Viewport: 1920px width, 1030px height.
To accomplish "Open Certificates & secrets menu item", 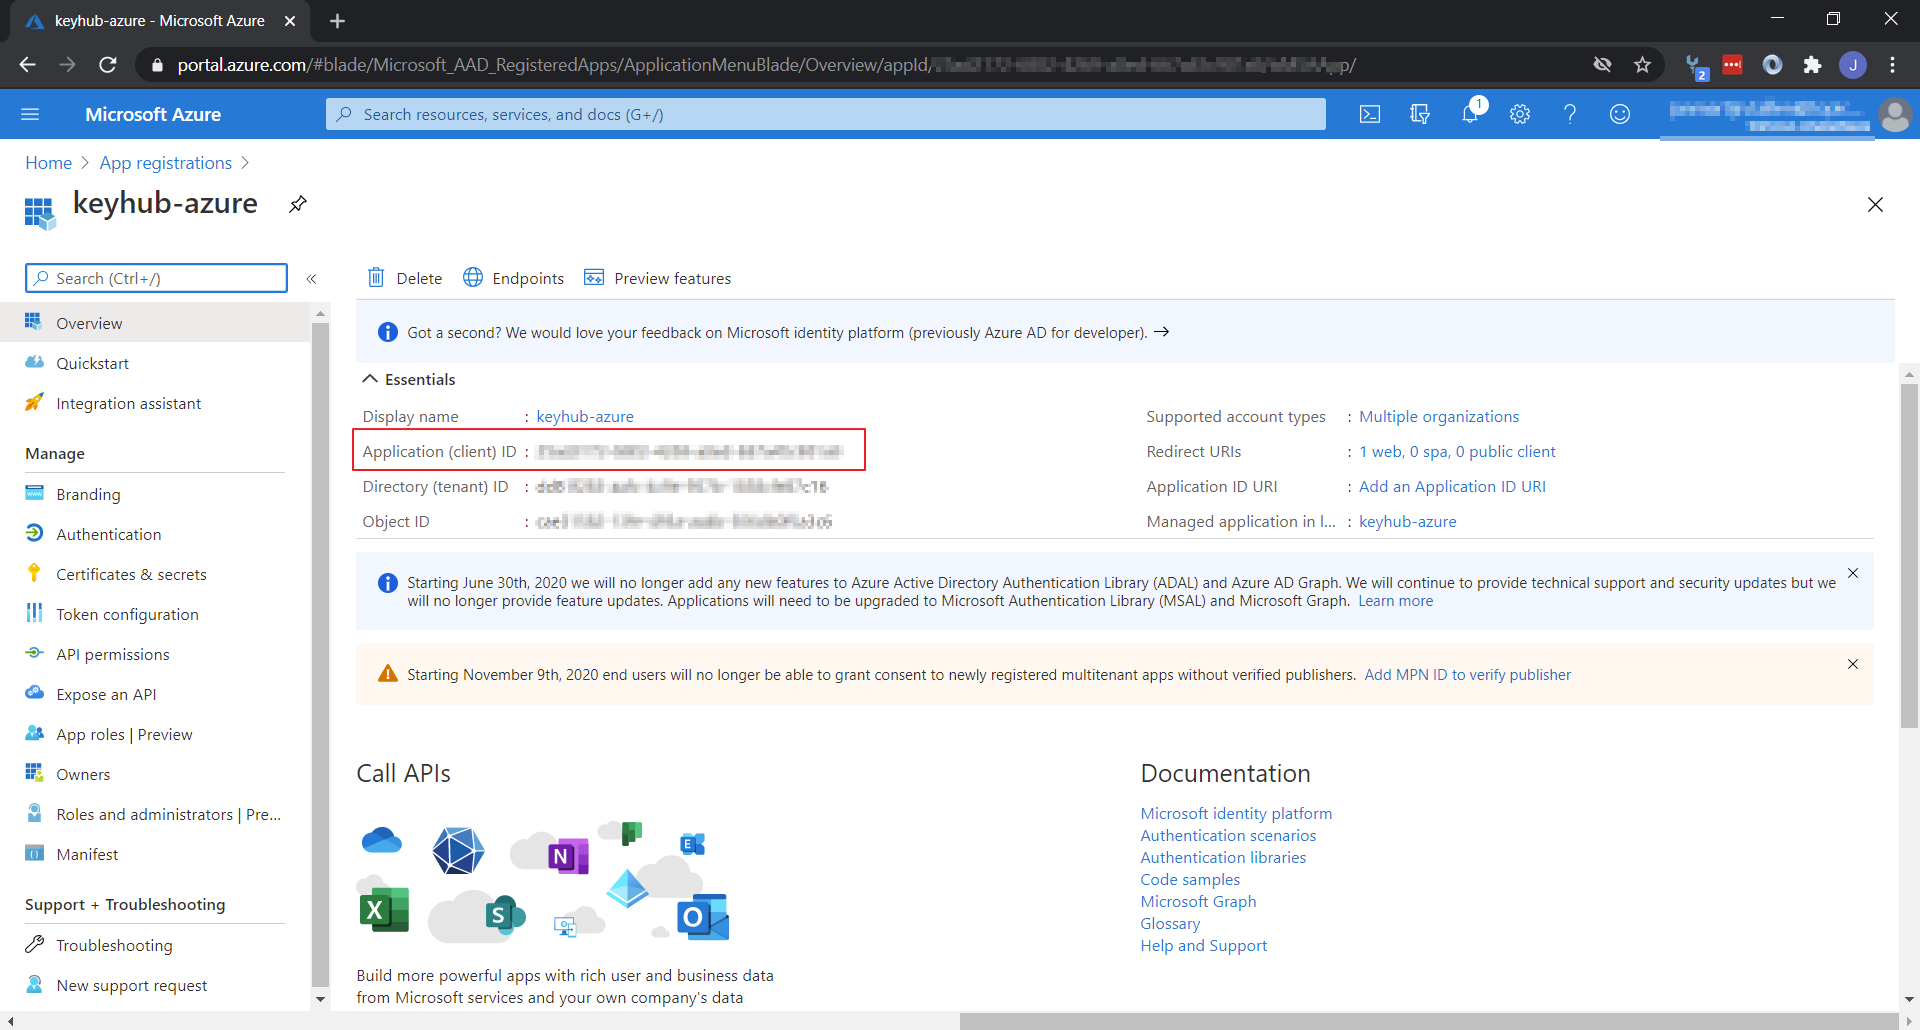I will point(131,575).
